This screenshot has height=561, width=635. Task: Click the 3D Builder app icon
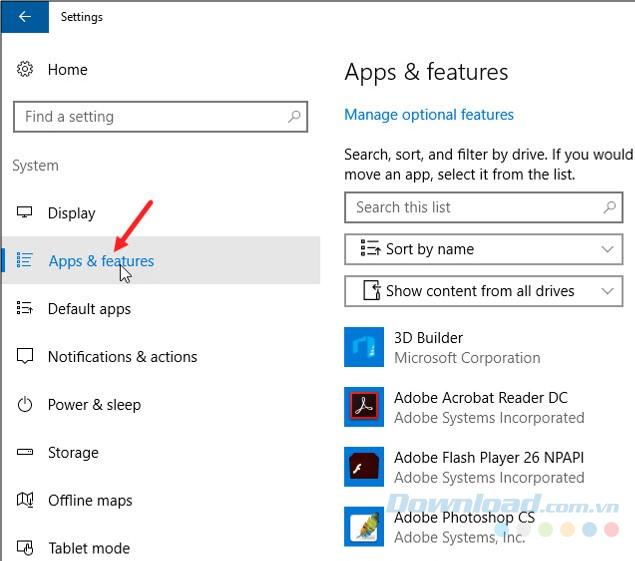click(364, 347)
